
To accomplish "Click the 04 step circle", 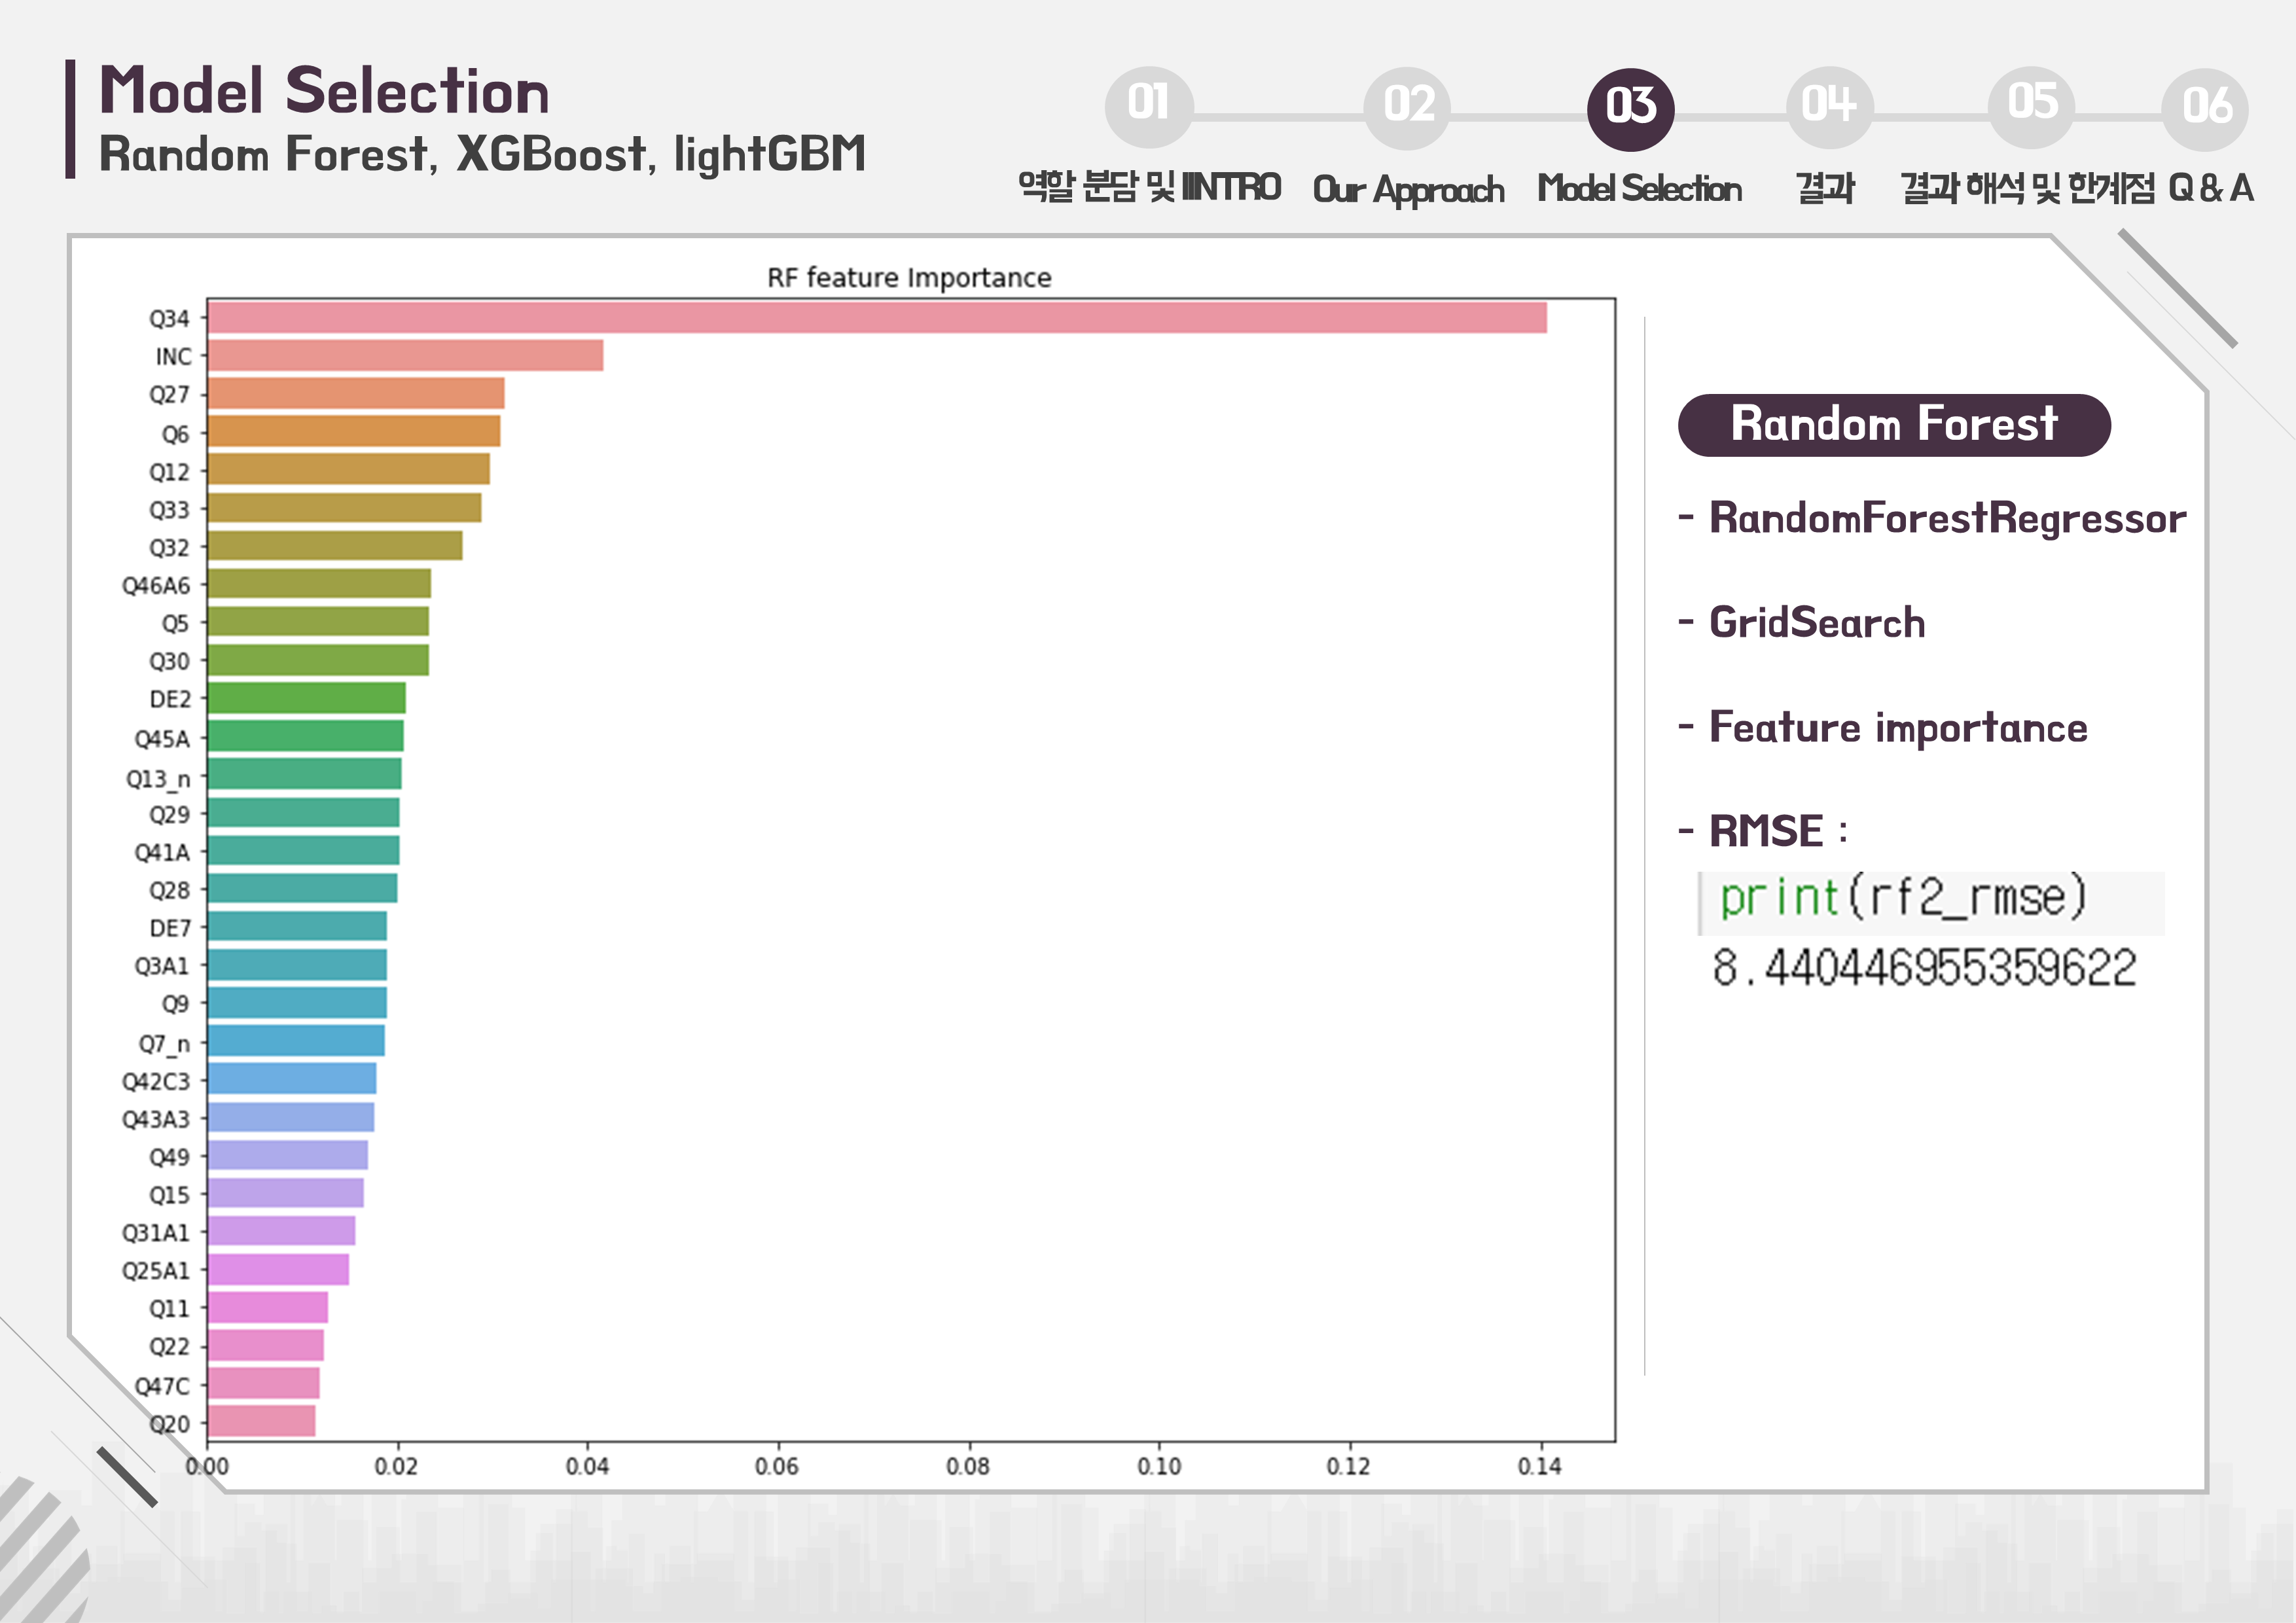I will tap(1828, 106).
